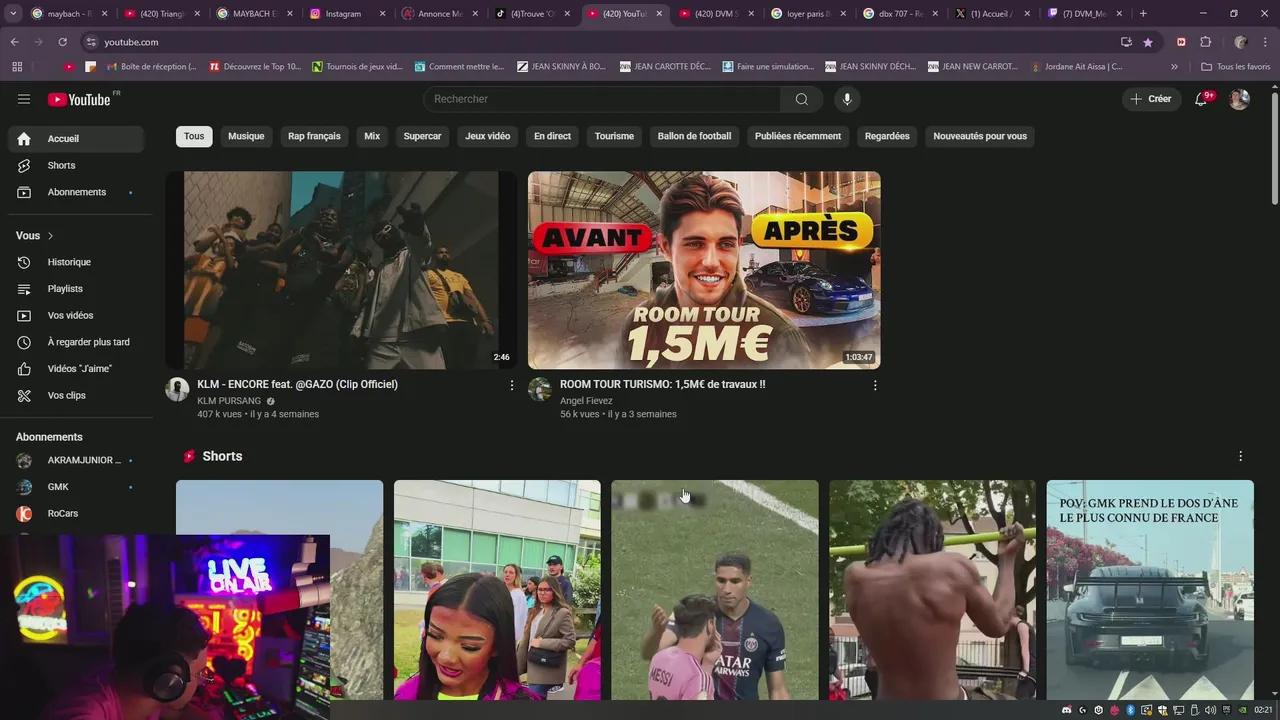
Task: Select the Nouveautés pour vous chip
Action: click(980, 136)
